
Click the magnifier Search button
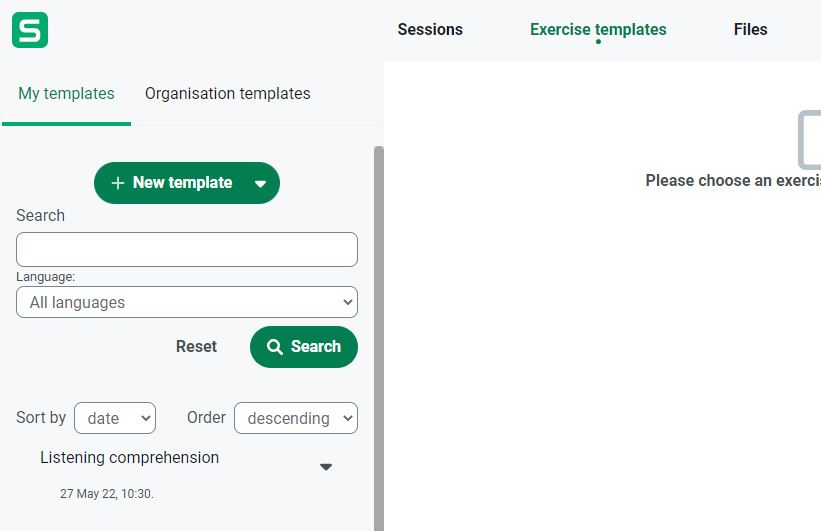click(304, 347)
